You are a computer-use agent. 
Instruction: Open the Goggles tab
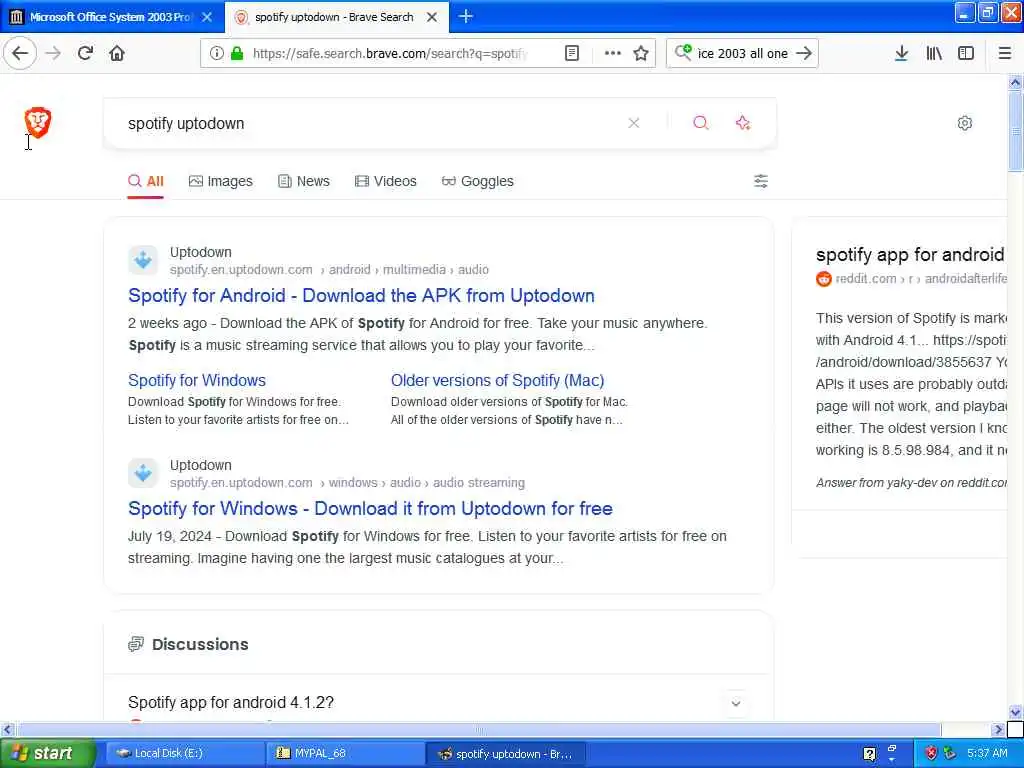(477, 181)
